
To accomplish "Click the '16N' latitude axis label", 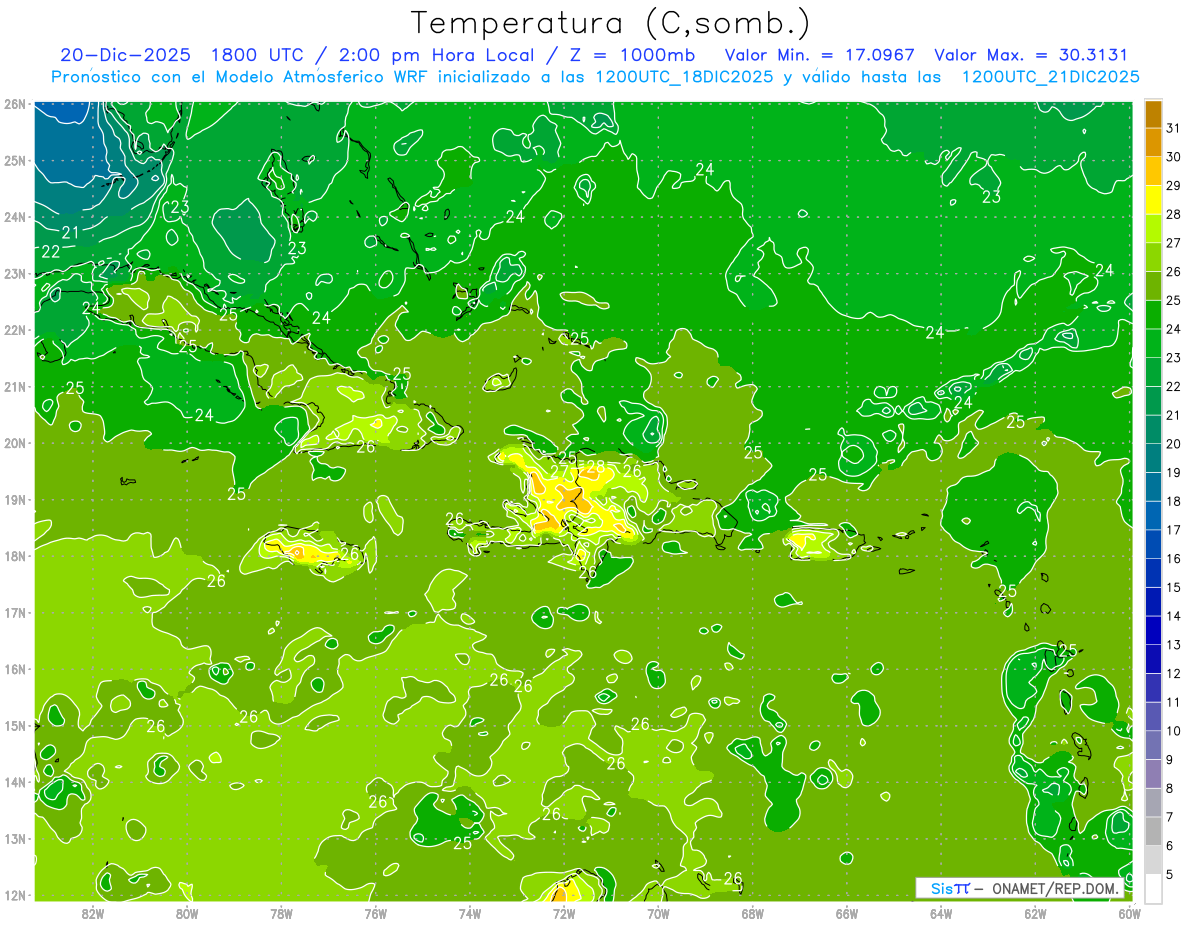I will [x=15, y=669].
